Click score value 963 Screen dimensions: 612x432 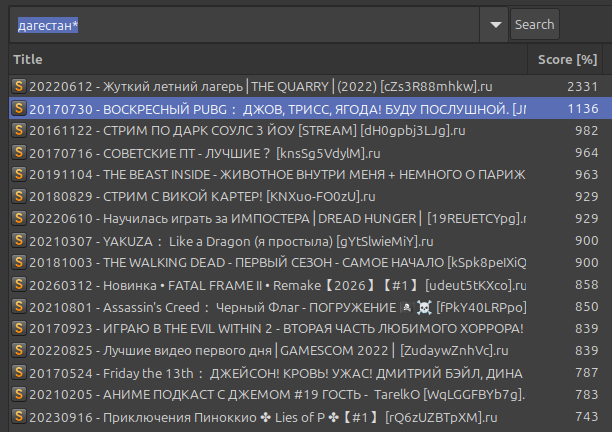tap(586, 174)
